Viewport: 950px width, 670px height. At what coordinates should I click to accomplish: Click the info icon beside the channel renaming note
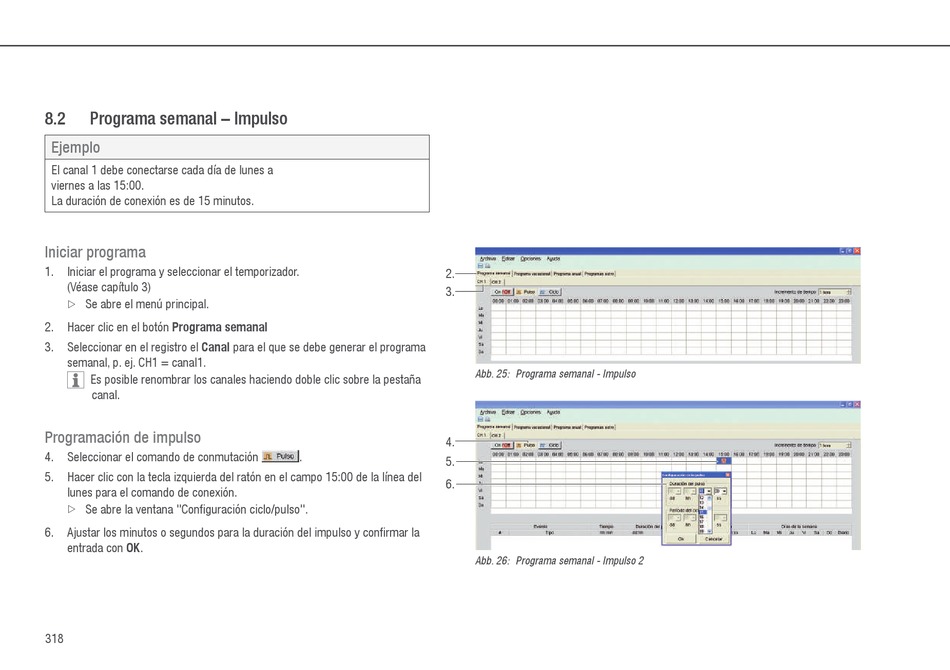76,380
